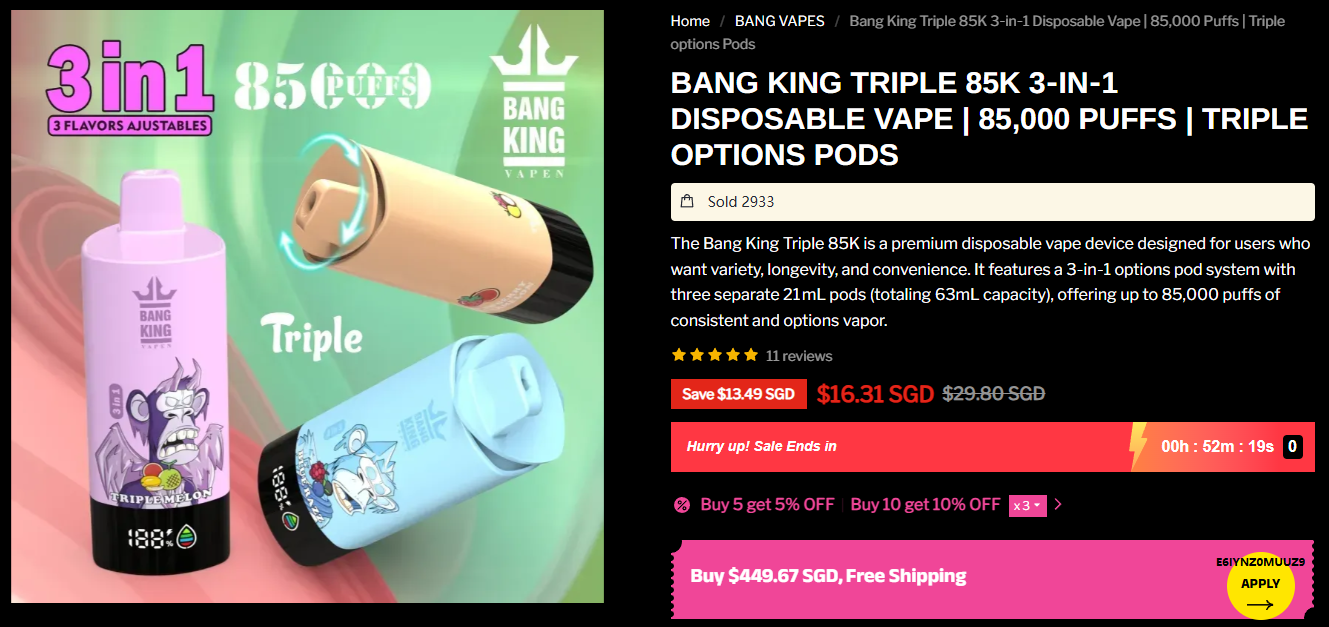This screenshot has height=627, width=1329.
Task: Select the Buy 5 get 5% OFF offer
Action: tap(767, 505)
